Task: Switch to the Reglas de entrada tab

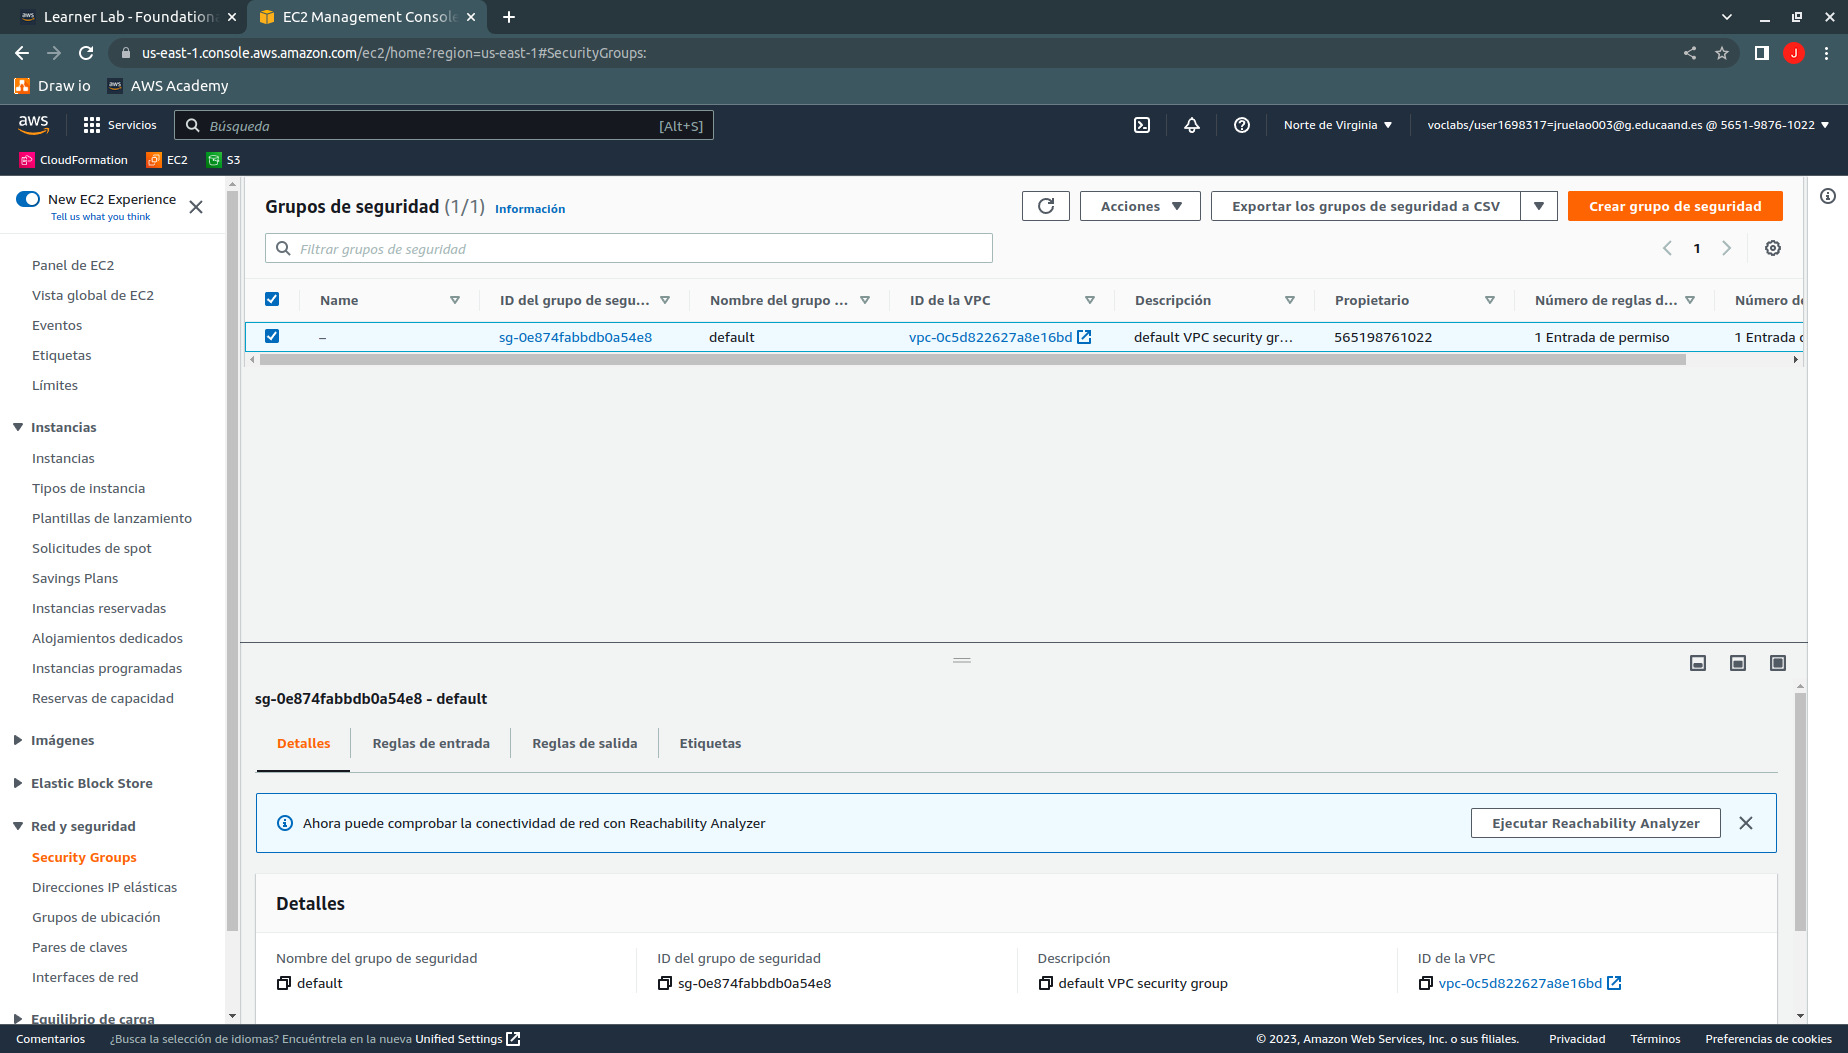Action: (x=431, y=743)
